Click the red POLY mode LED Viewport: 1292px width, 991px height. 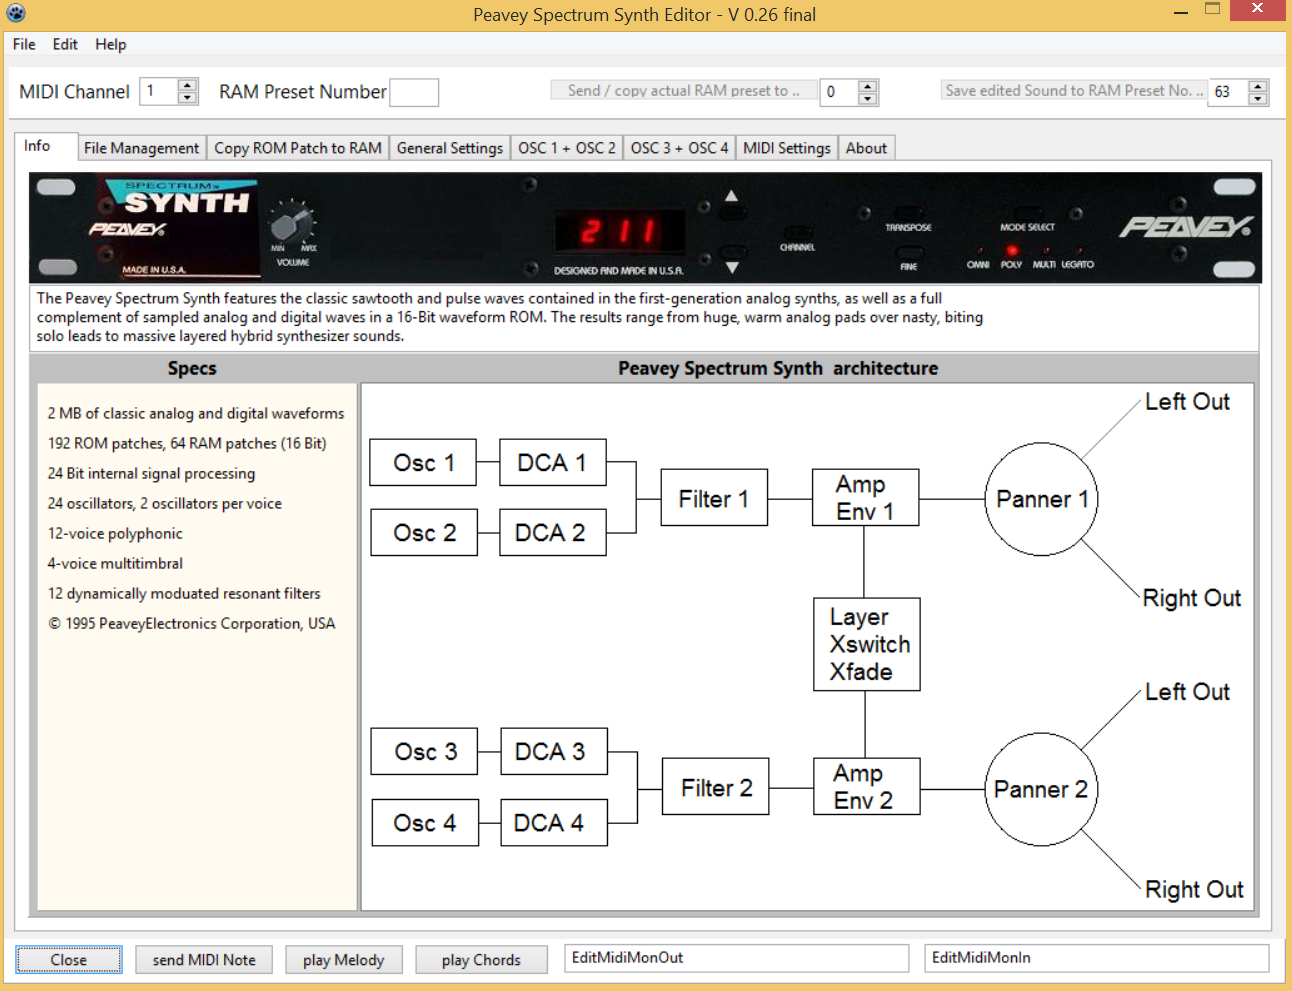point(1011,251)
